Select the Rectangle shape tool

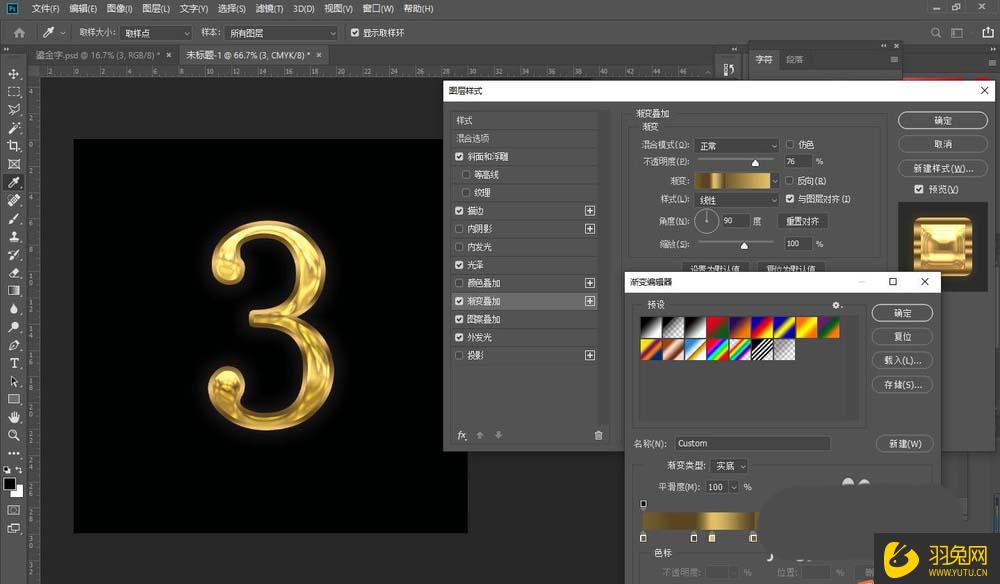(x=13, y=399)
